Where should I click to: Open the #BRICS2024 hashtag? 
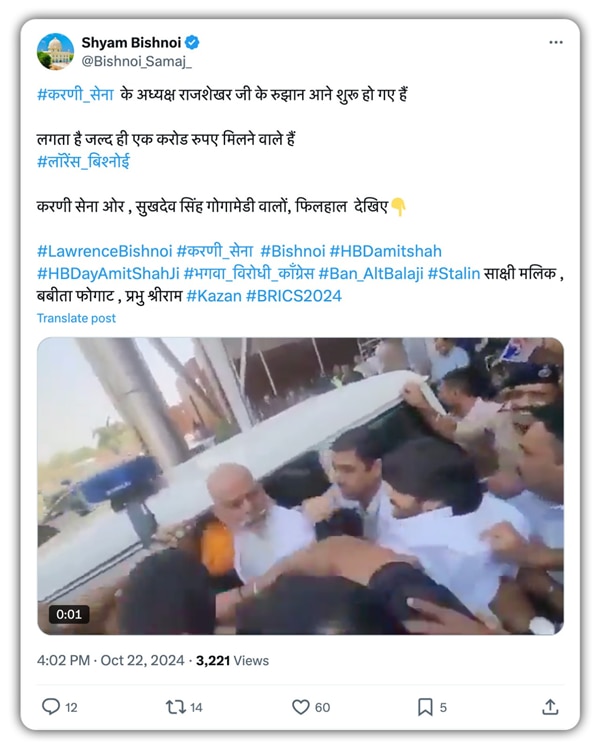[294, 296]
